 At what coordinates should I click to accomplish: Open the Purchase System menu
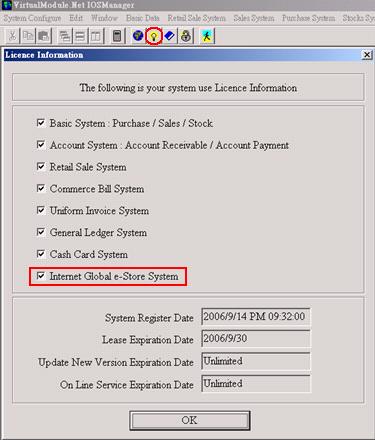click(308, 18)
